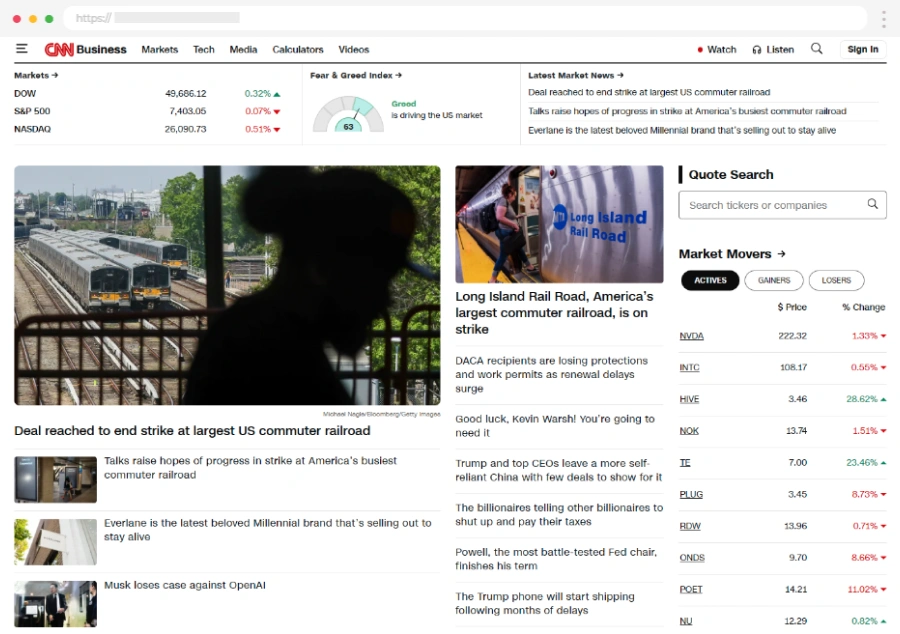The width and height of the screenshot is (900, 634).
Task: Open headline 'Deal reached to end strike' below photo
Action: click(x=192, y=431)
